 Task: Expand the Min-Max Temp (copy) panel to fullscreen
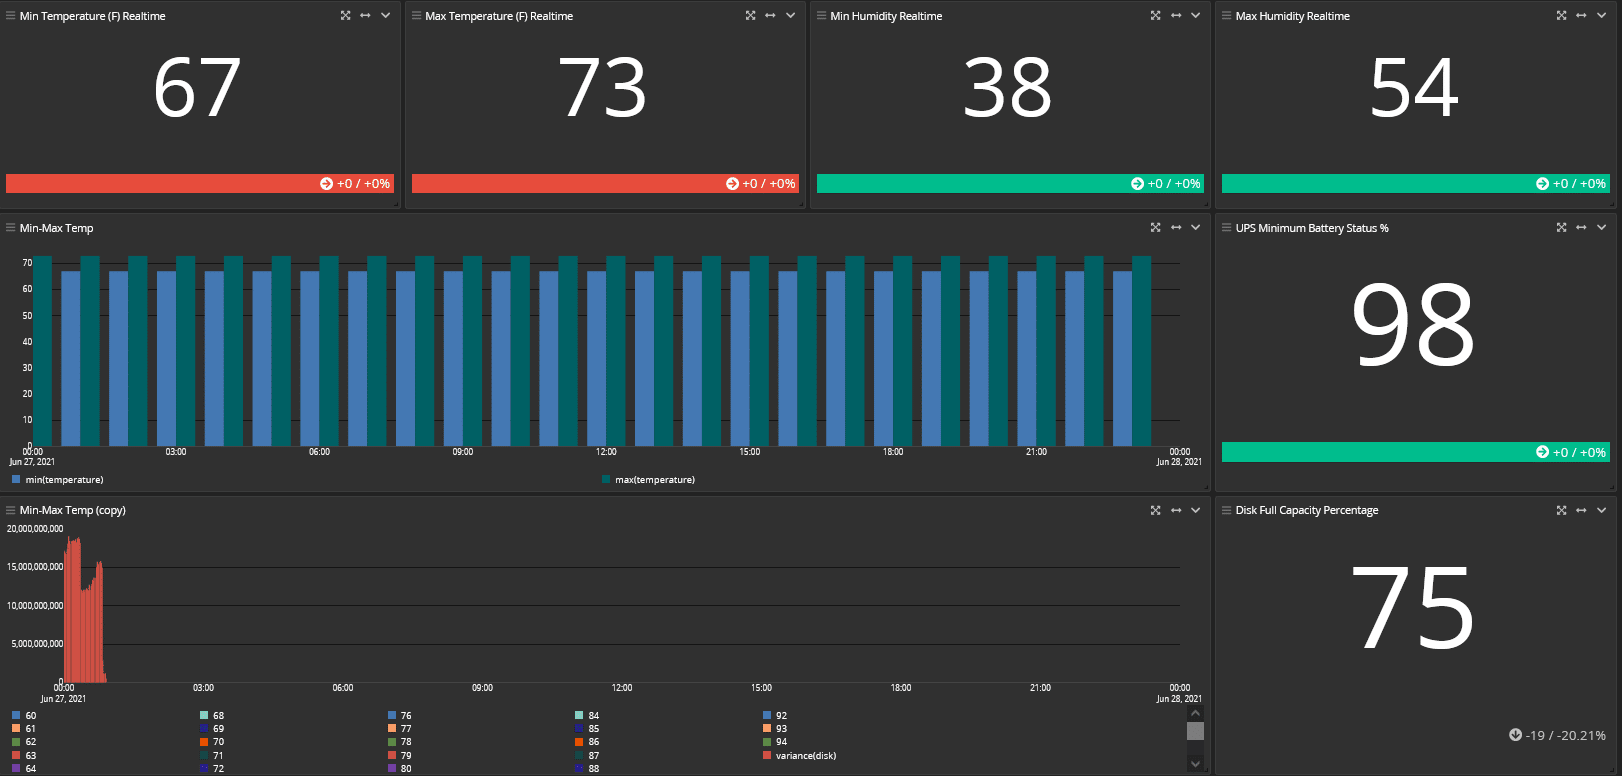click(x=1155, y=510)
